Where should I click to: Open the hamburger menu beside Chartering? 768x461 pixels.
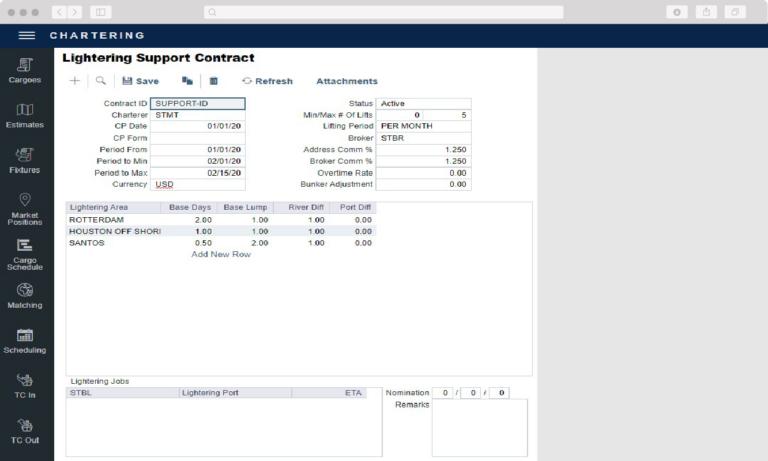(x=27, y=36)
